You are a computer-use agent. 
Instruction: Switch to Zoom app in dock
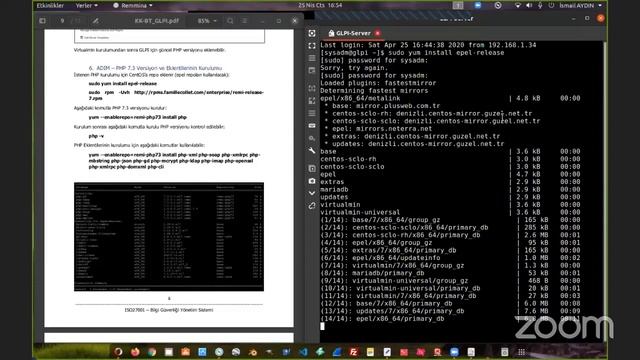pyautogui.click(x=454, y=352)
